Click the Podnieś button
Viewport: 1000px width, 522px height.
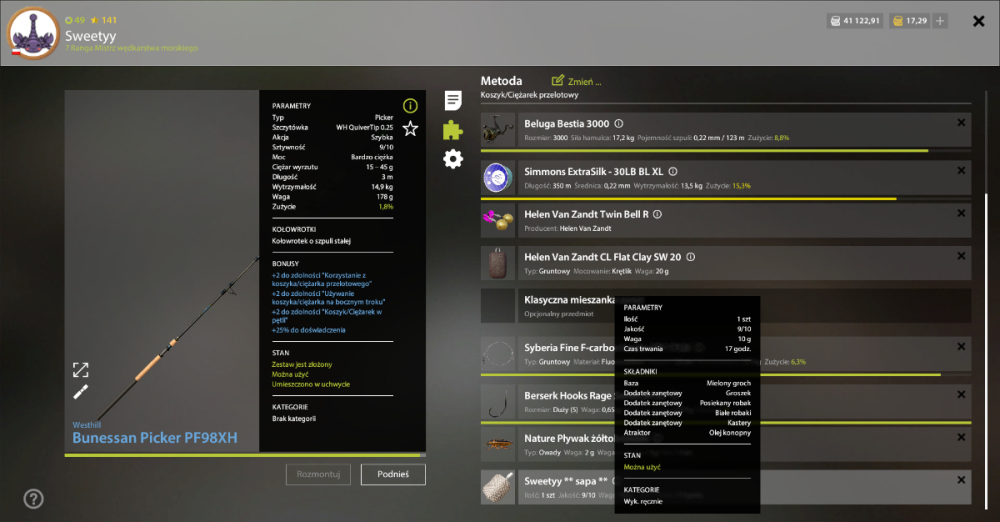[393, 474]
